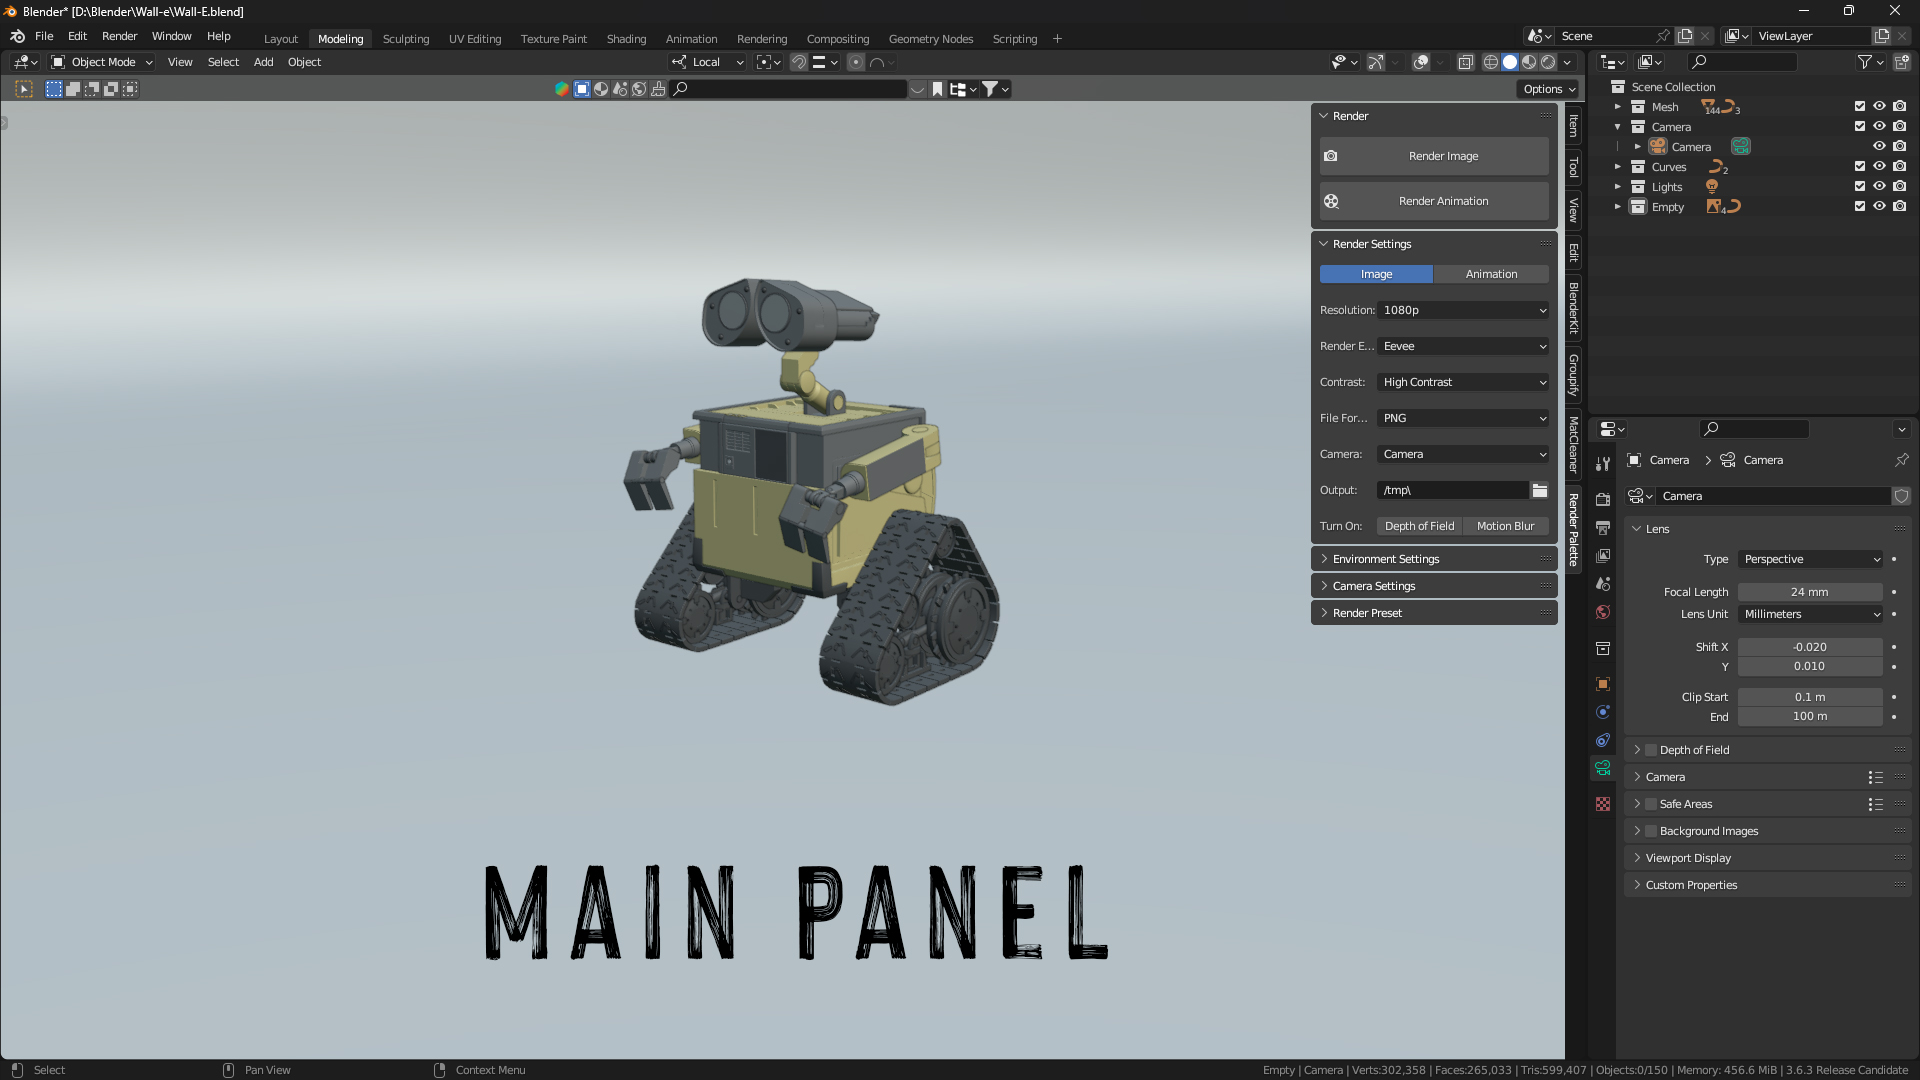Open the Collection properties tab icon

click(x=1603, y=648)
